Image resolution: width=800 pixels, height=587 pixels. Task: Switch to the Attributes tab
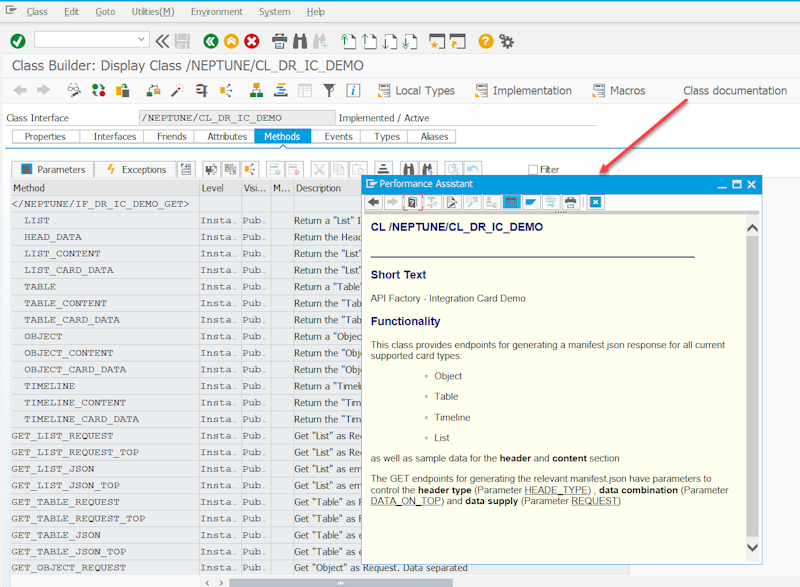[227, 137]
